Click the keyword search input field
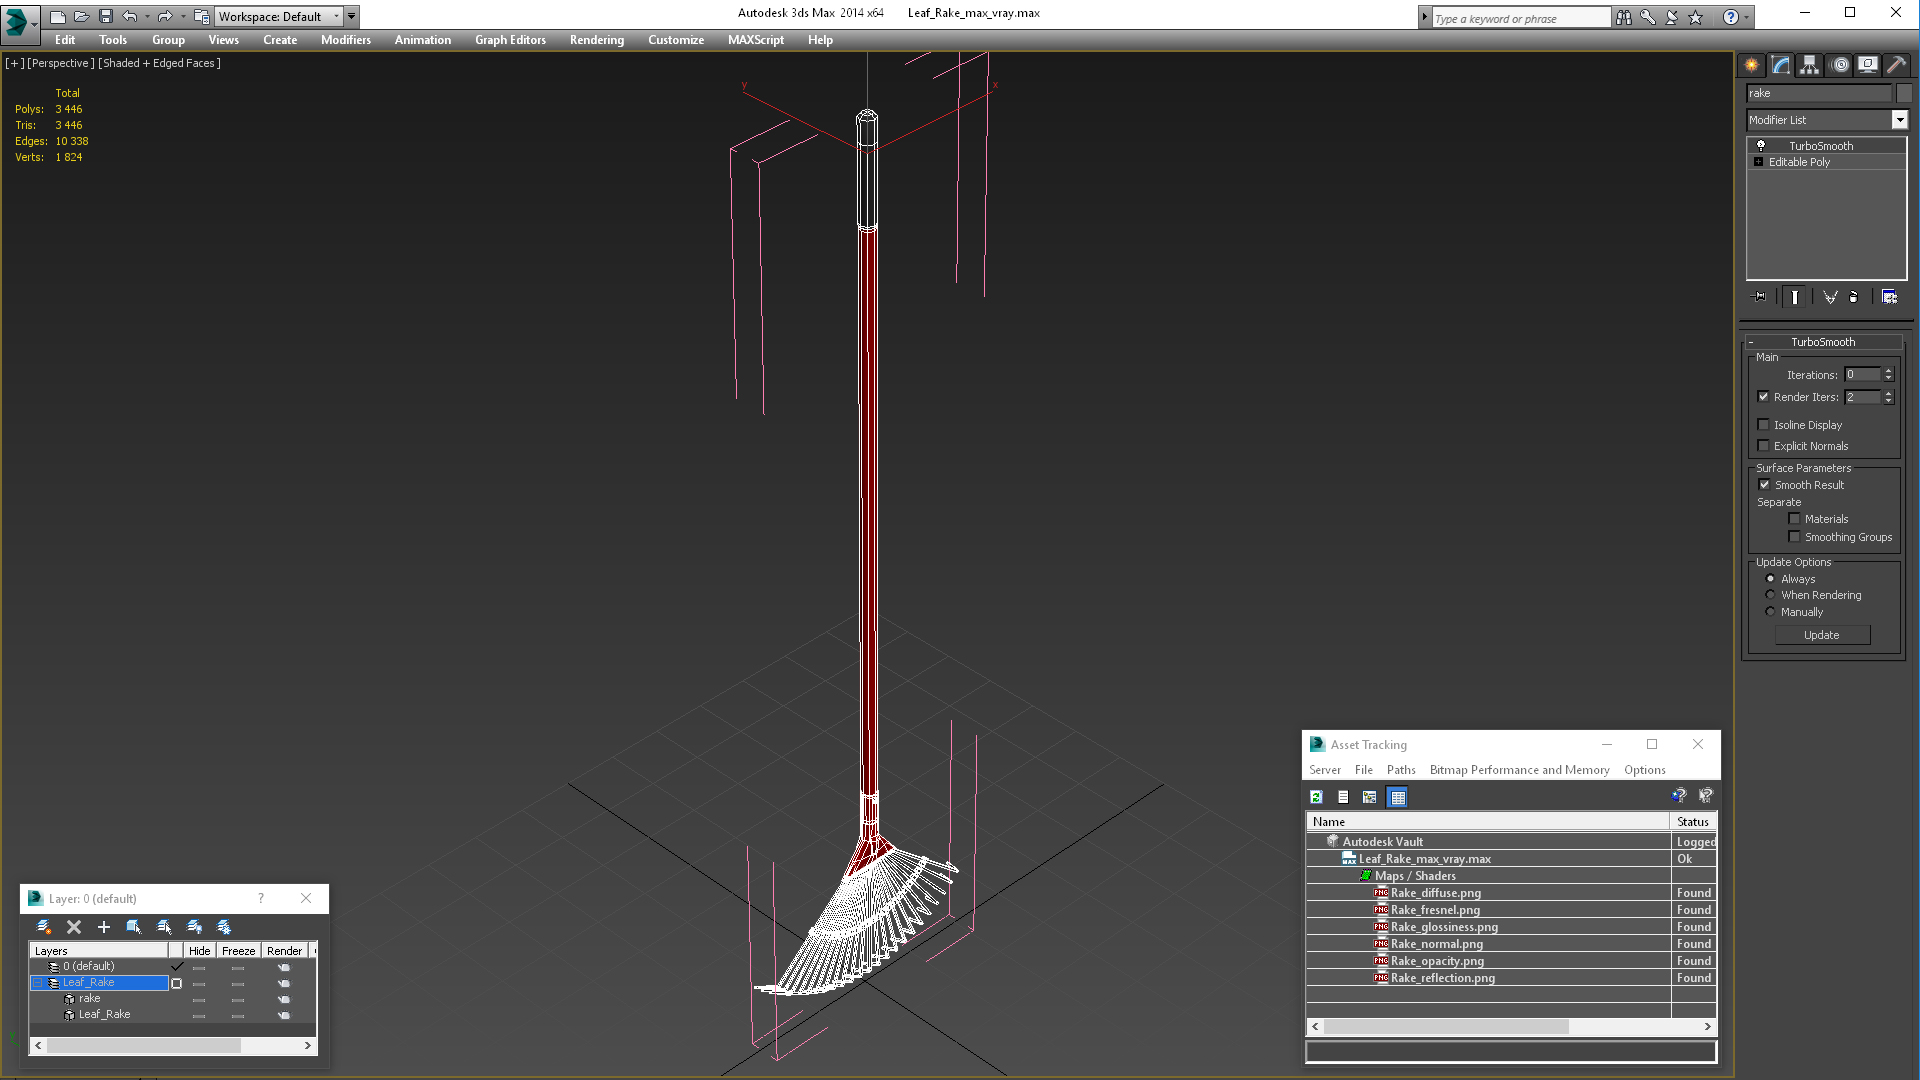 1520,18
